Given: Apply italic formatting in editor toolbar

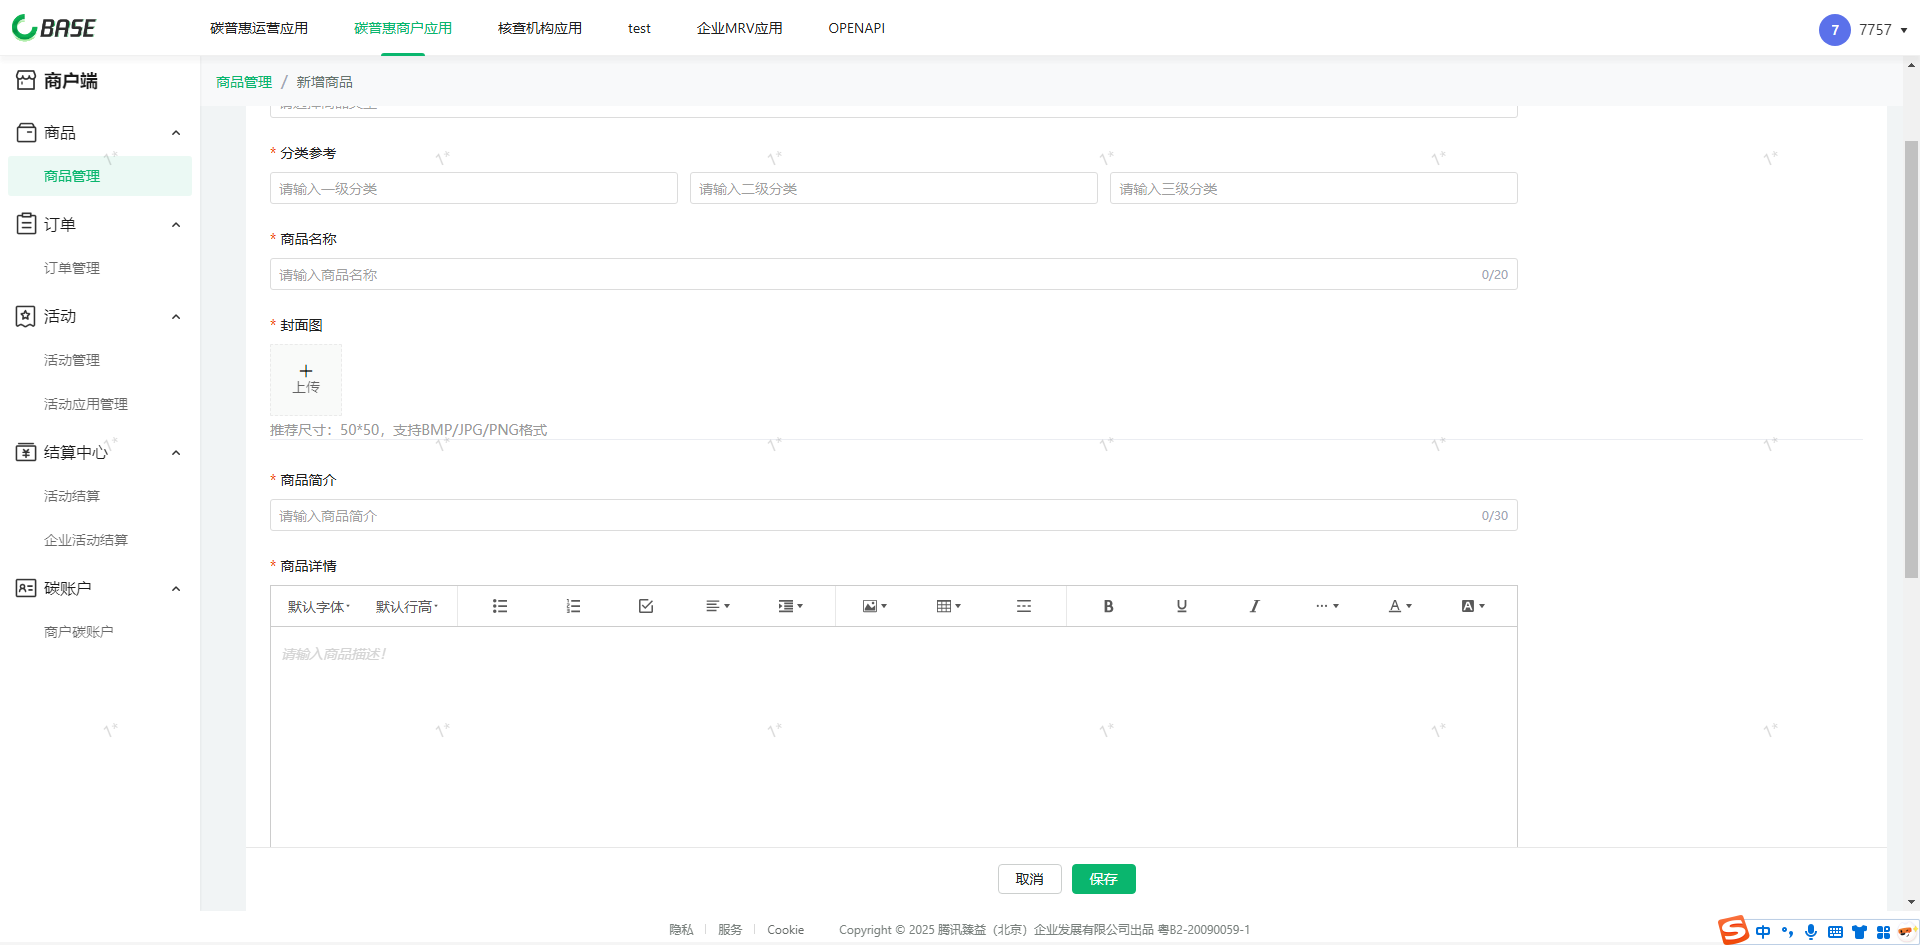Looking at the screenshot, I should pos(1254,606).
